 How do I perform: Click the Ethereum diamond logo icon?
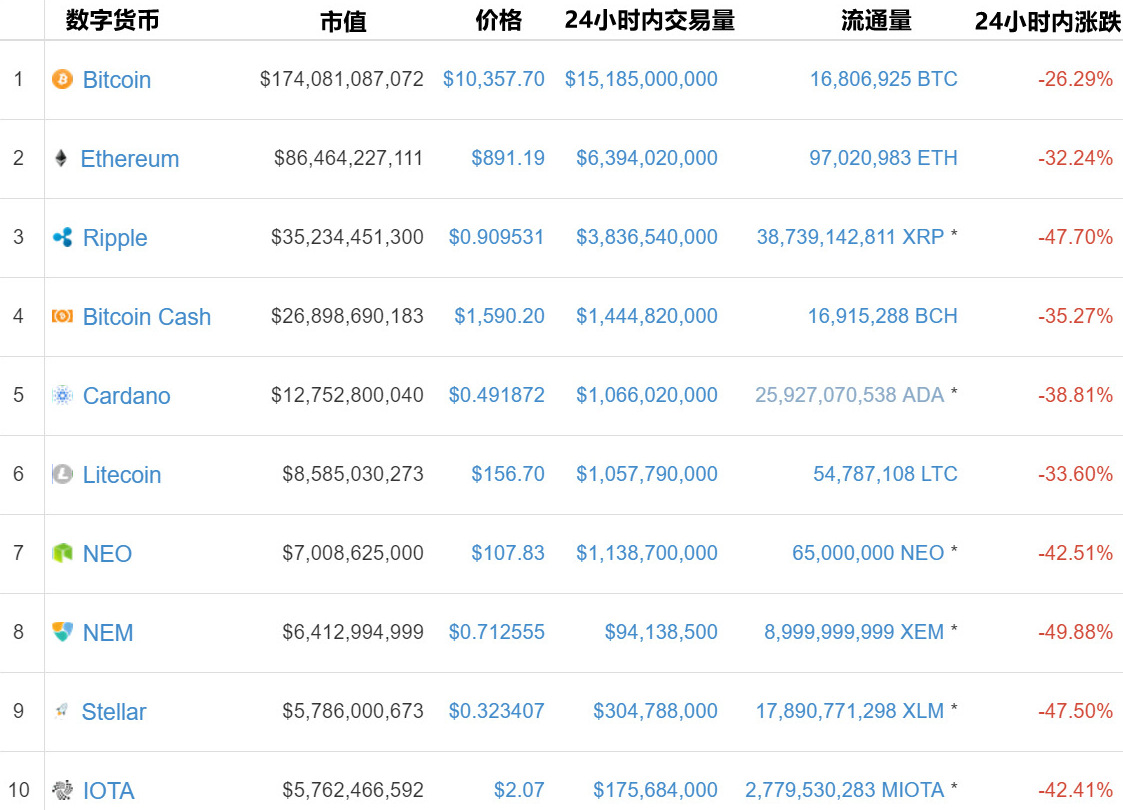point(61,158)
